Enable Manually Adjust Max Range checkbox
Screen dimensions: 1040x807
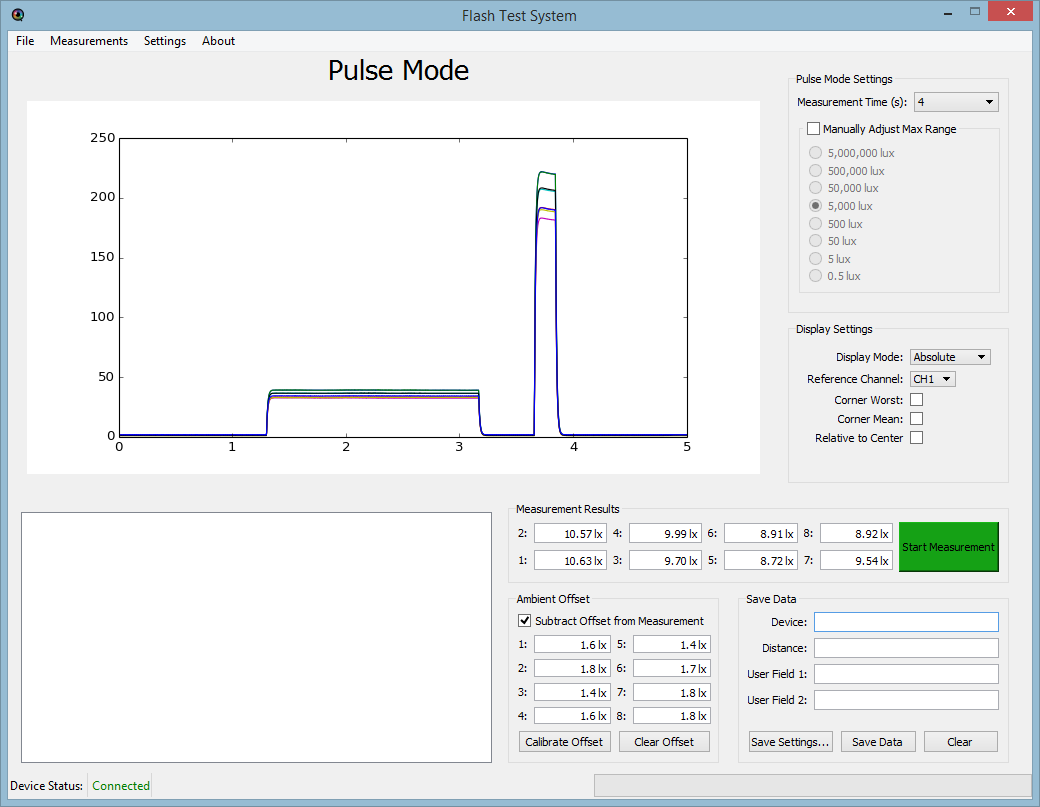pyautogui.click(x=814, y=129)
